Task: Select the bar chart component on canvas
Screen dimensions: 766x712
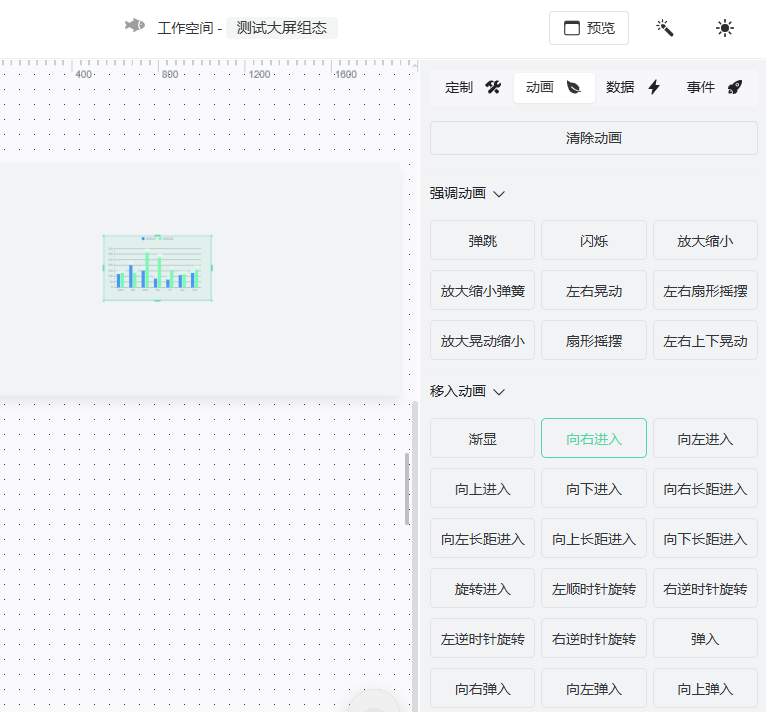Action: coord(157,268)
